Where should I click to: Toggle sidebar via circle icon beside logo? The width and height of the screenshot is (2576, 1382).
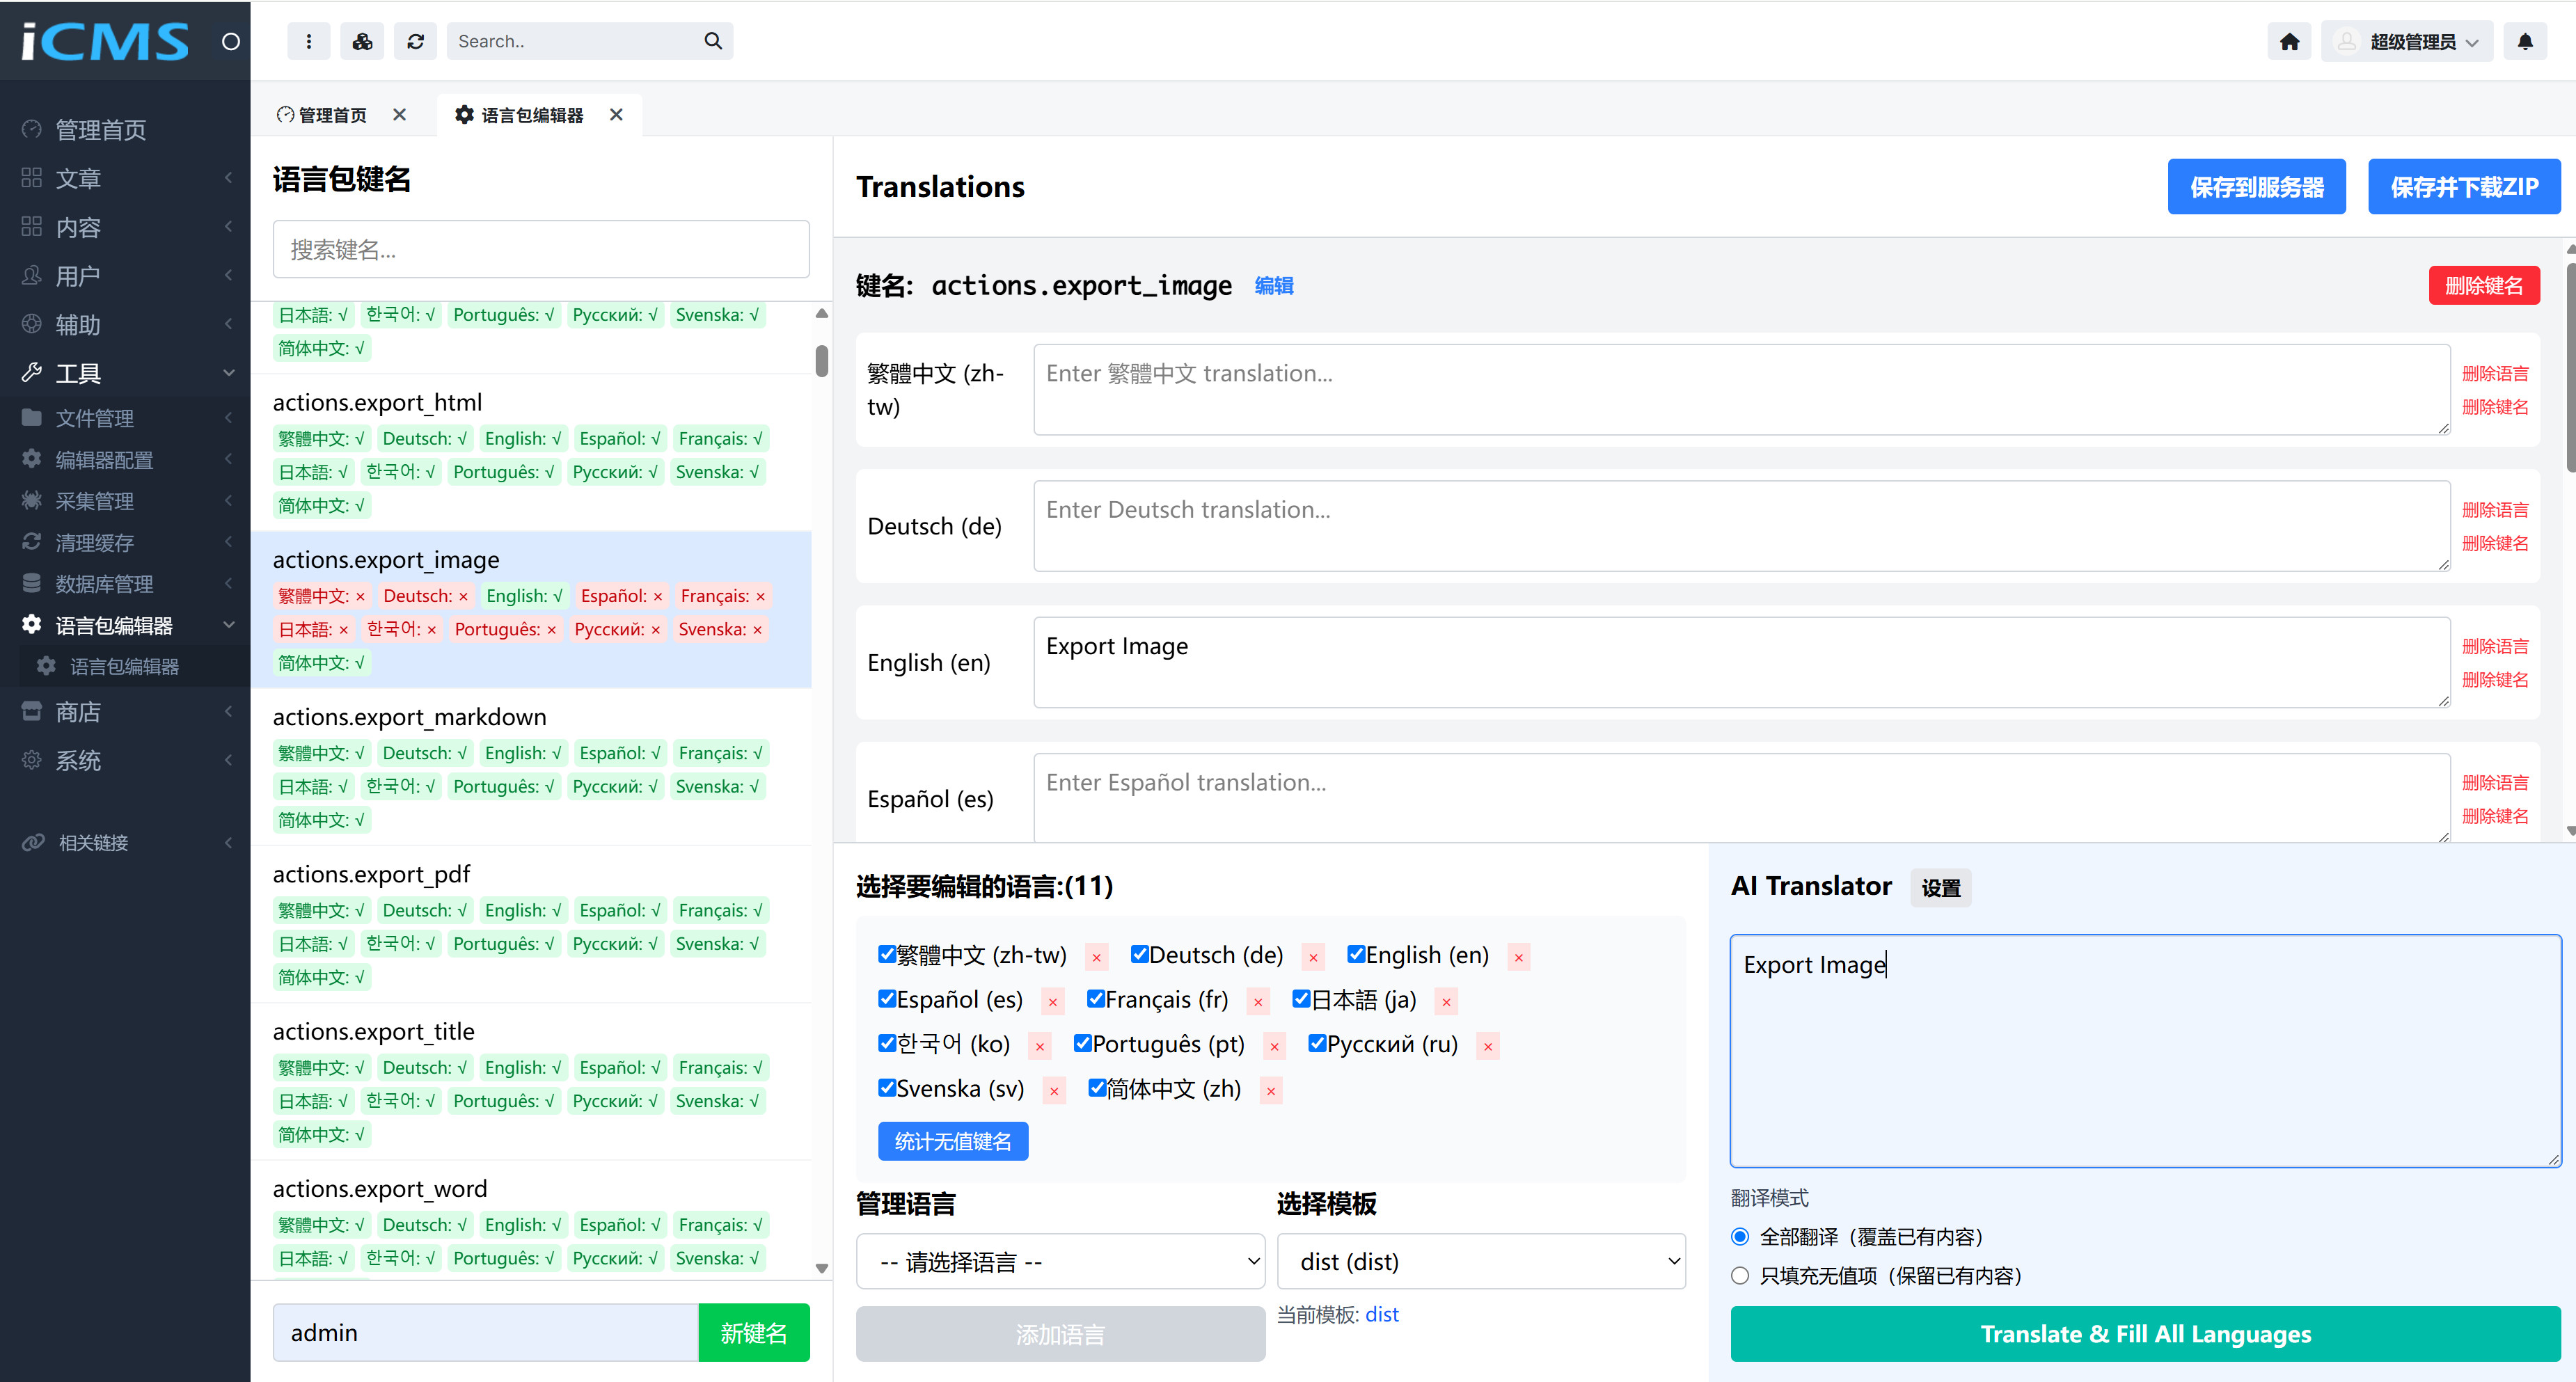point(230,41)
